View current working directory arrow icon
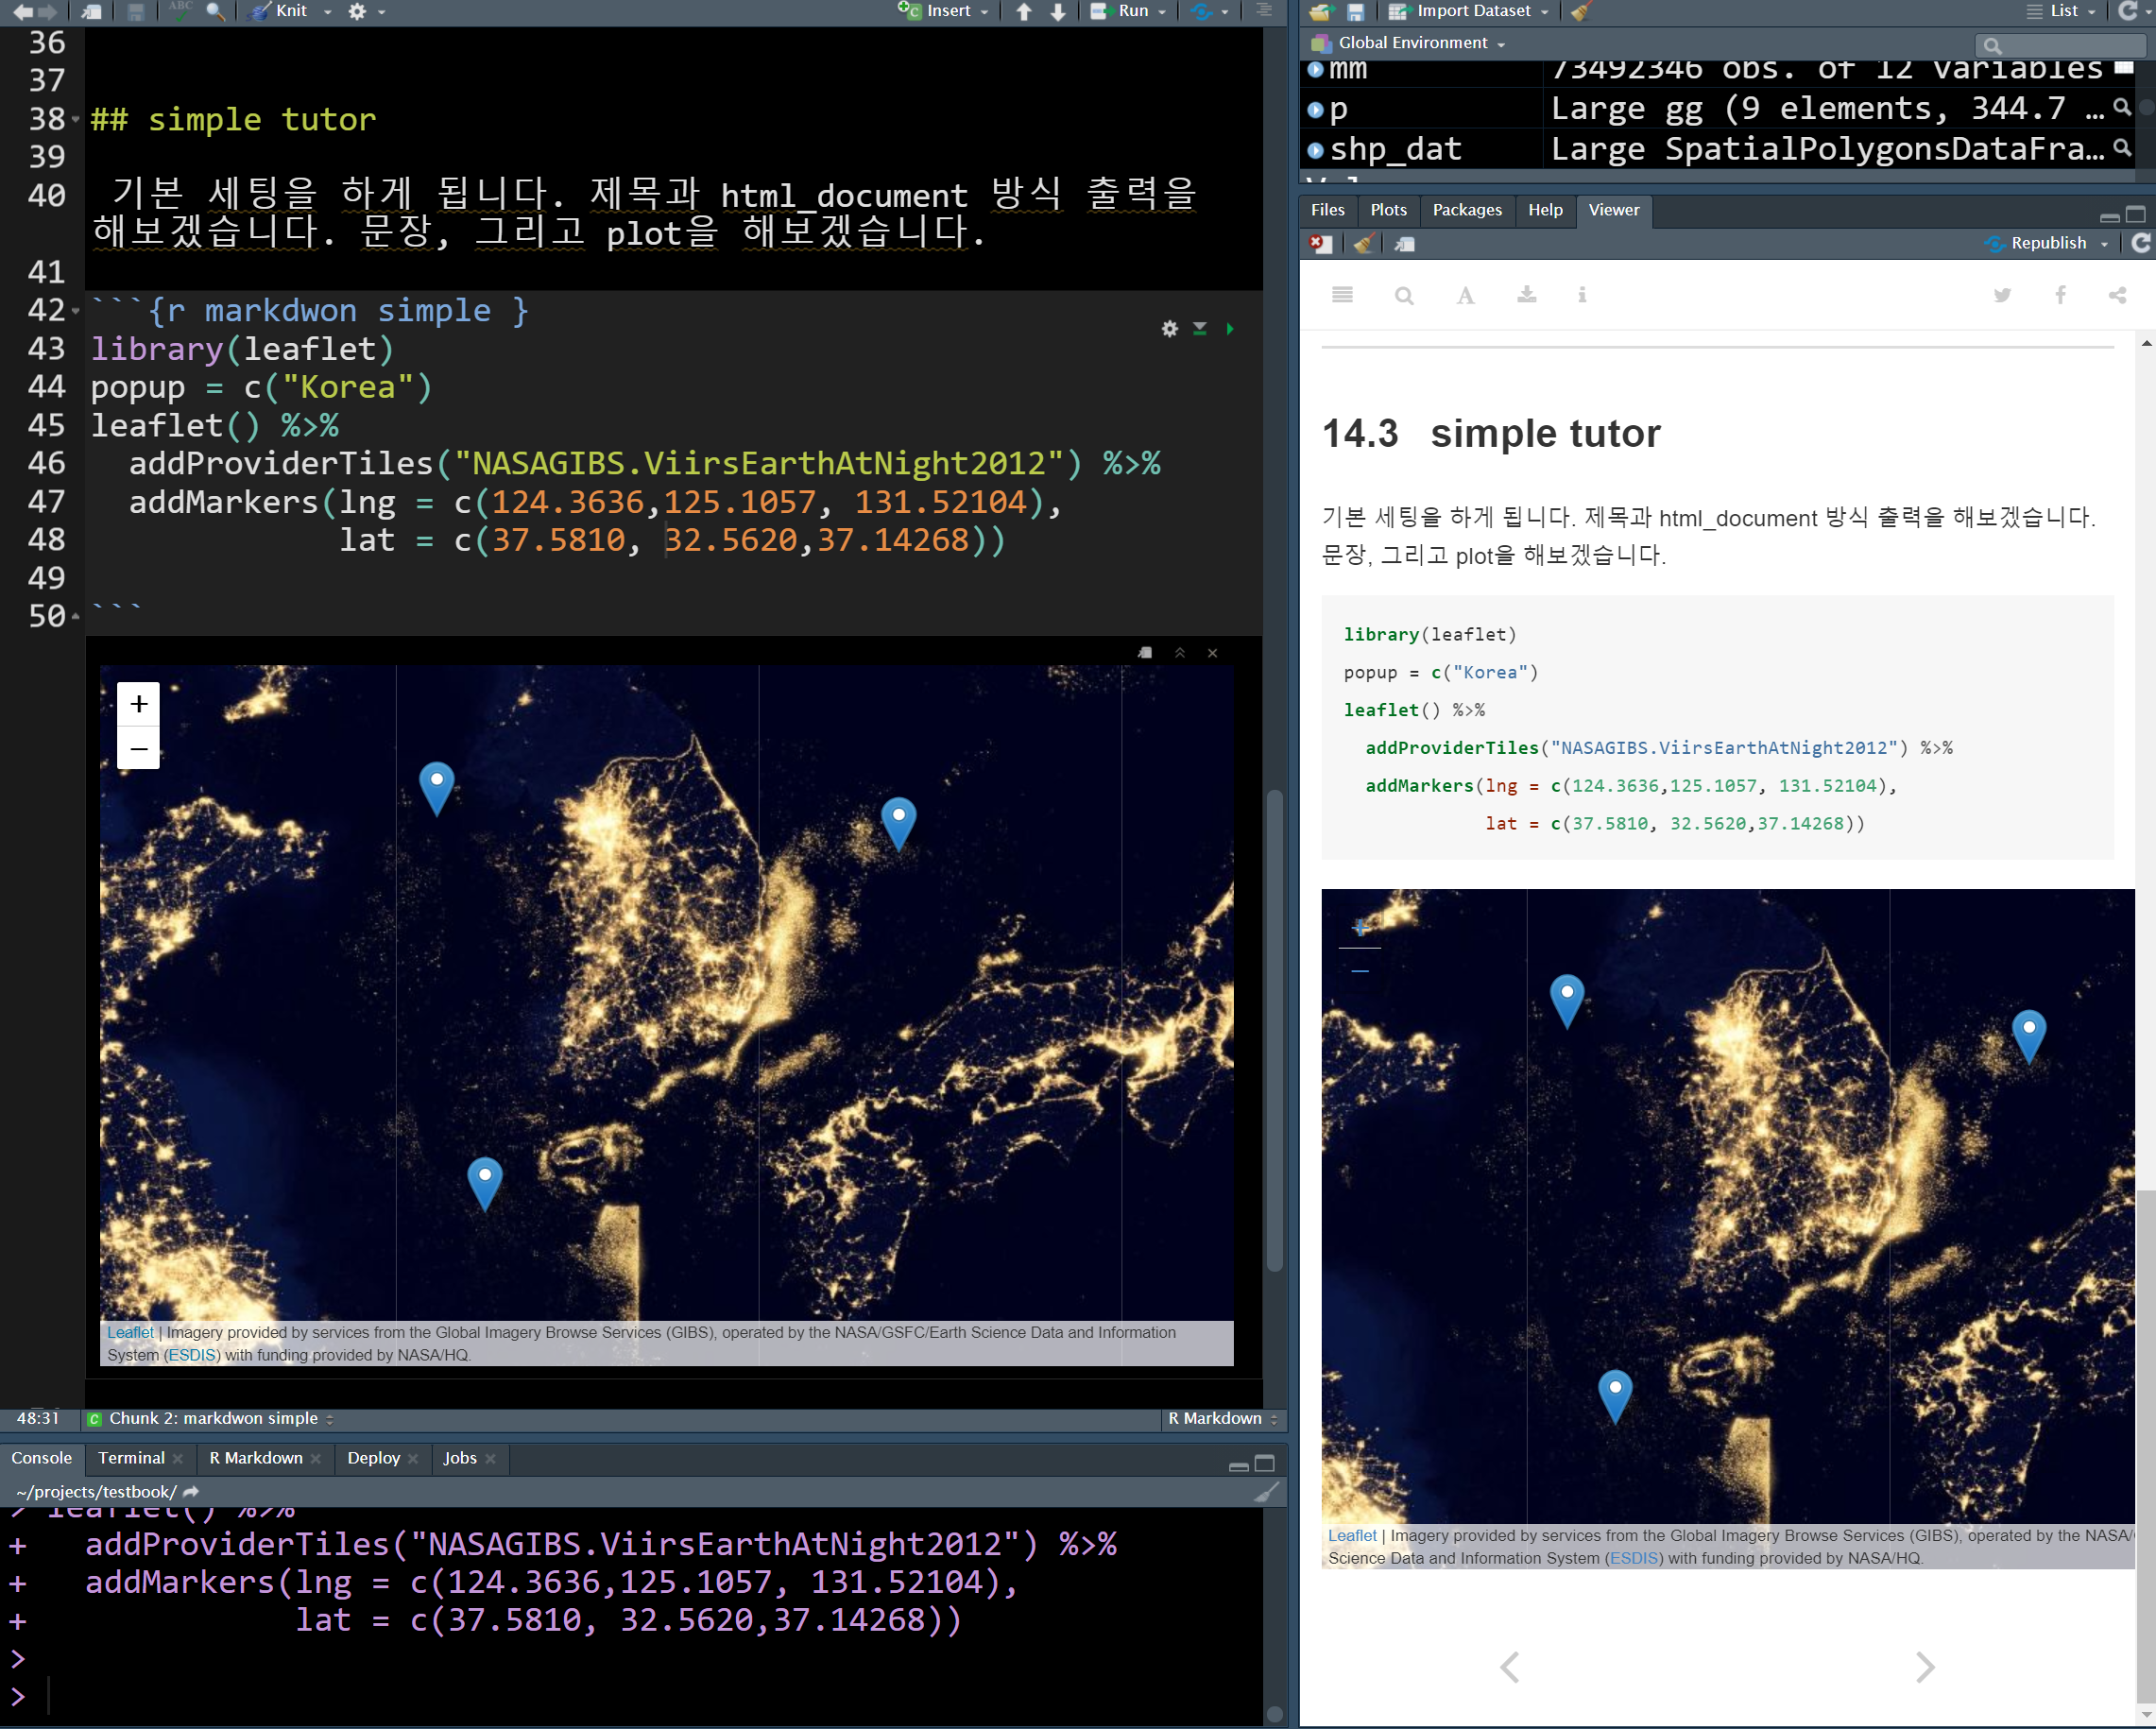This screenshot has height=1729, width=2156. [191, 1491]
